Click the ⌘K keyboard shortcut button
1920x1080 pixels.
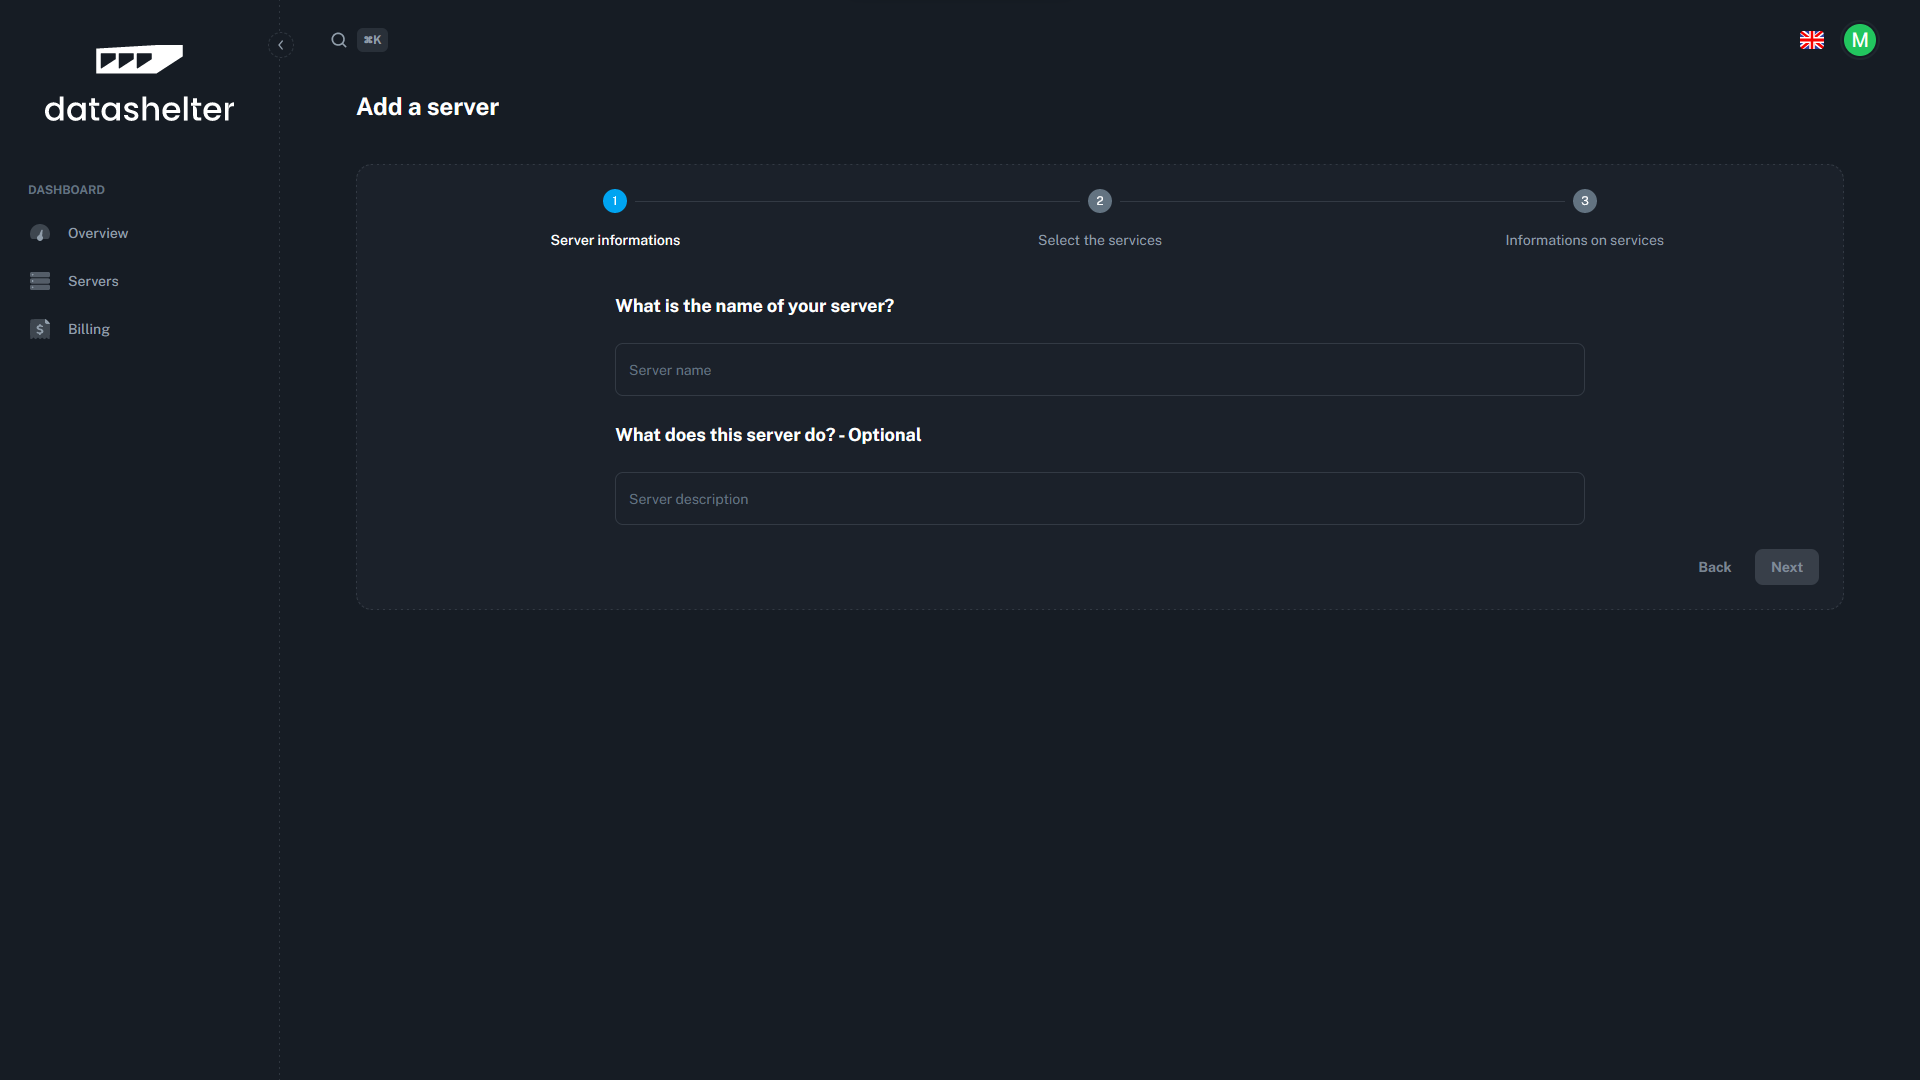[373, 38]
